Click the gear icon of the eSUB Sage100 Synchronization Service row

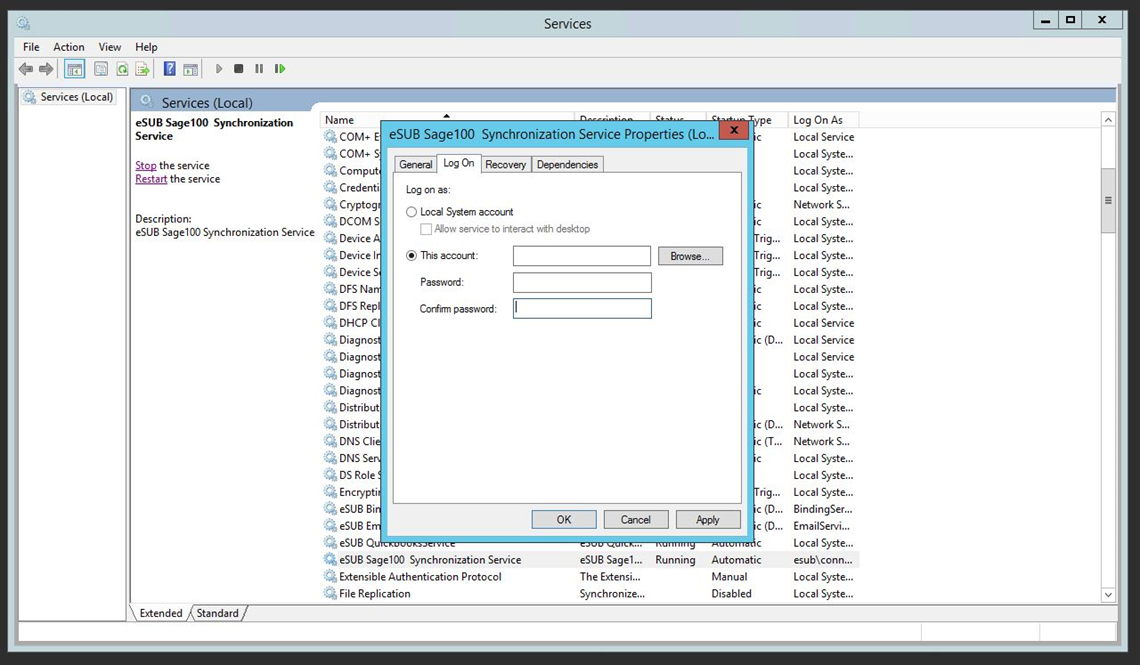click(x=330, y=560)
